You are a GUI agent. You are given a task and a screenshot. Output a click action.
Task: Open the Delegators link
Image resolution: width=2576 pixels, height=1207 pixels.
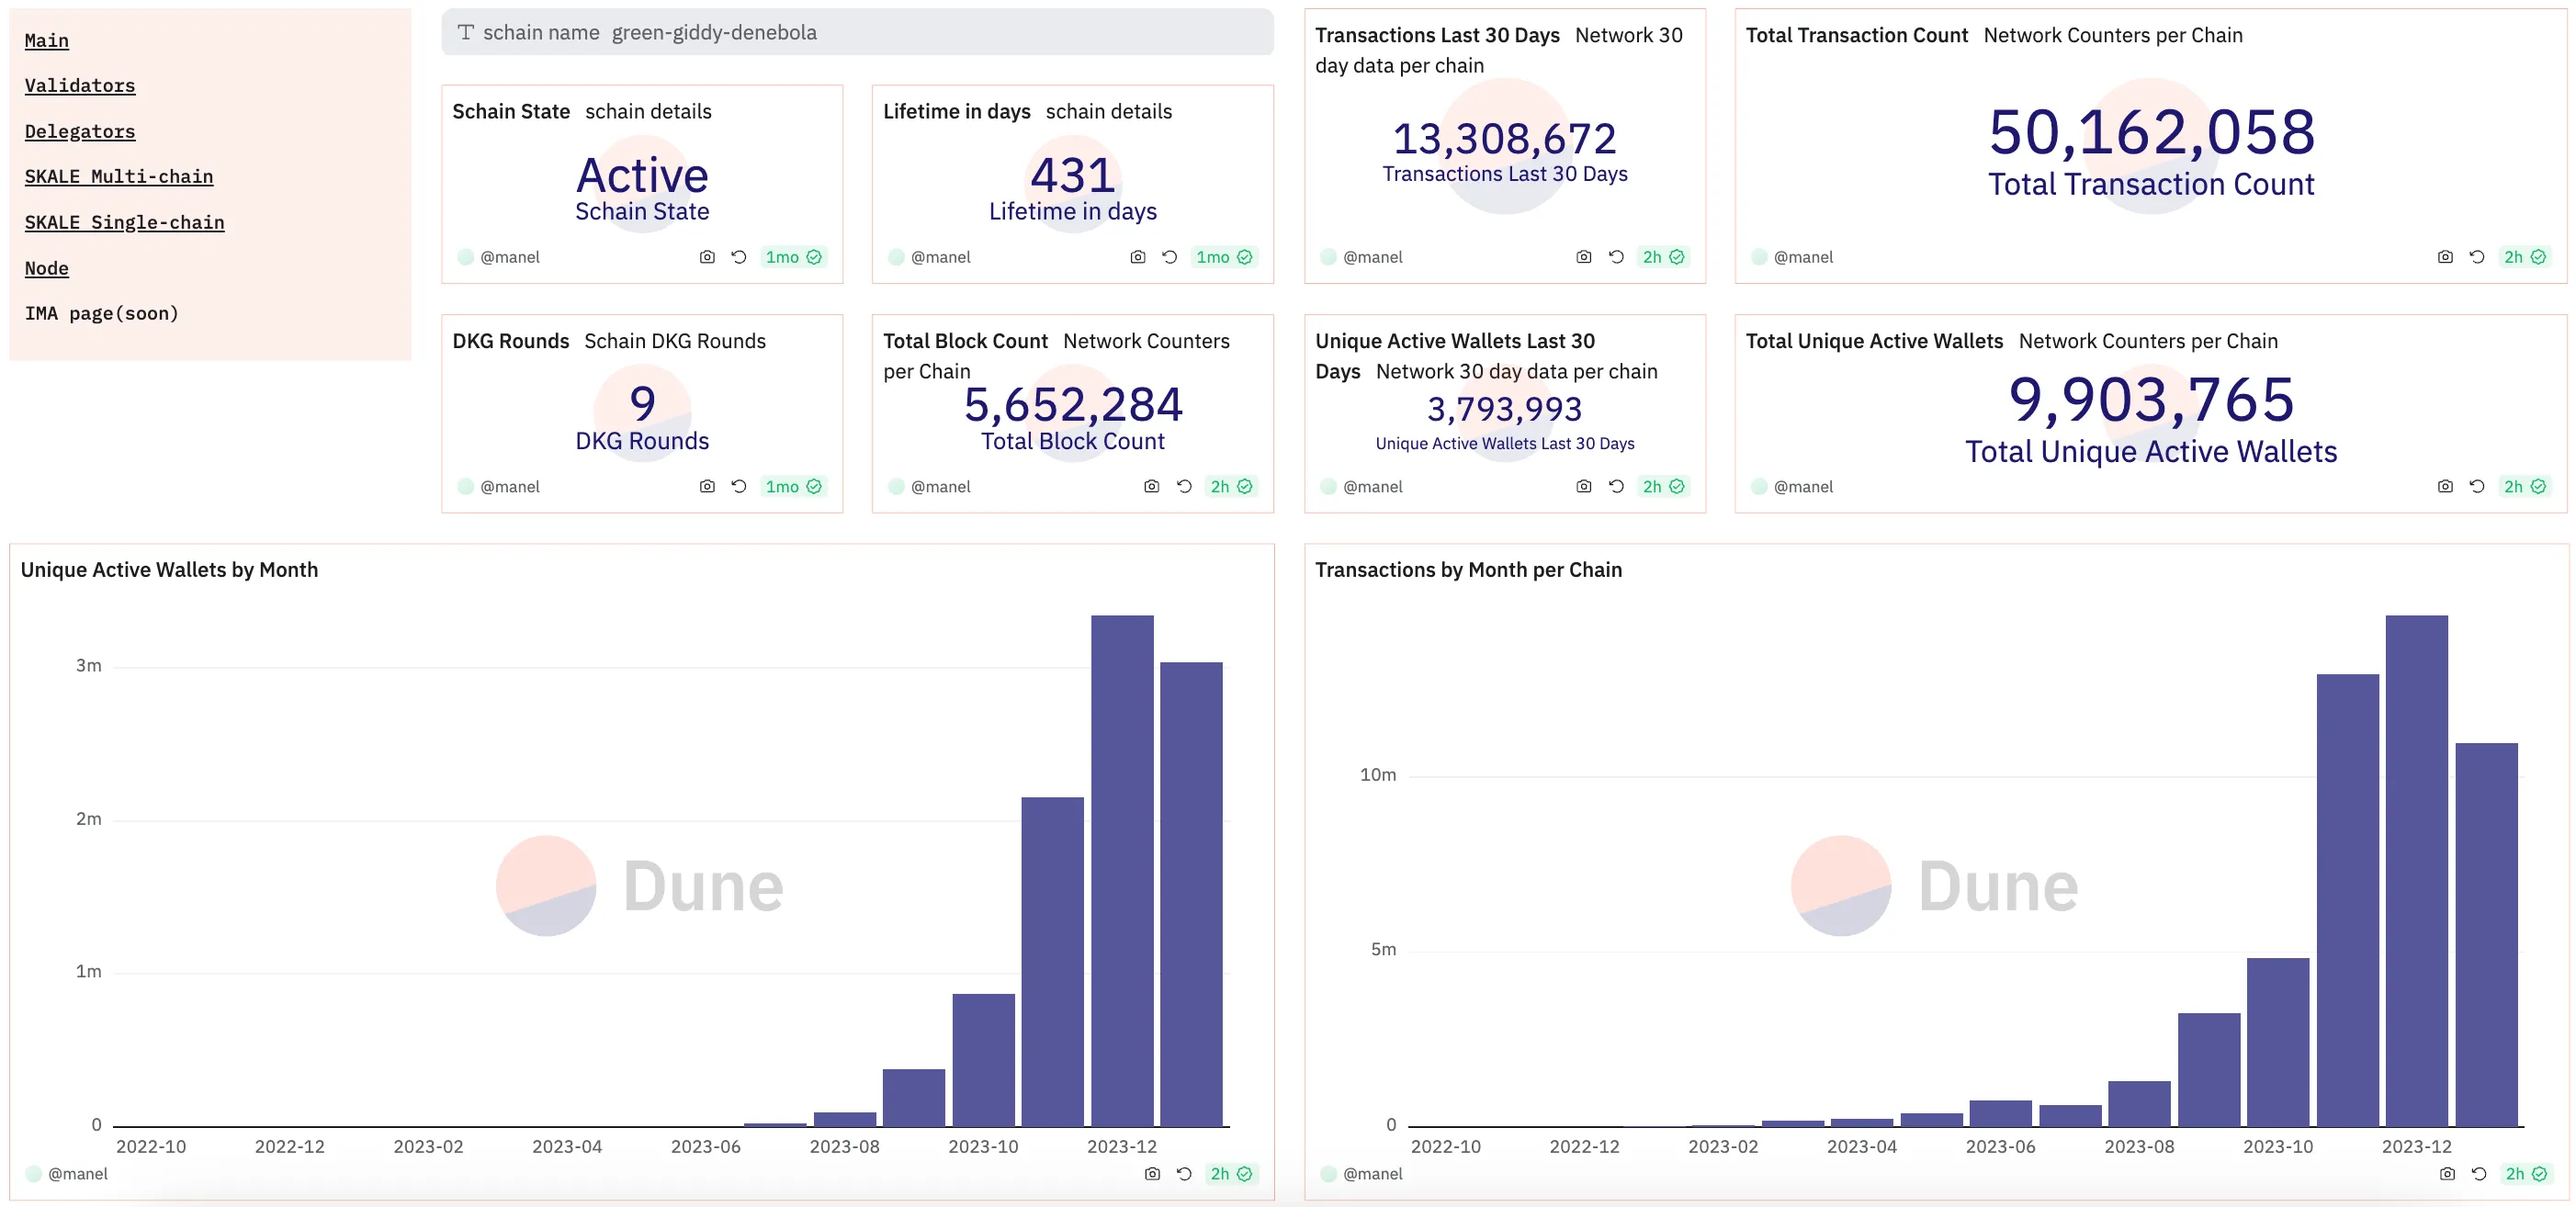80,131
